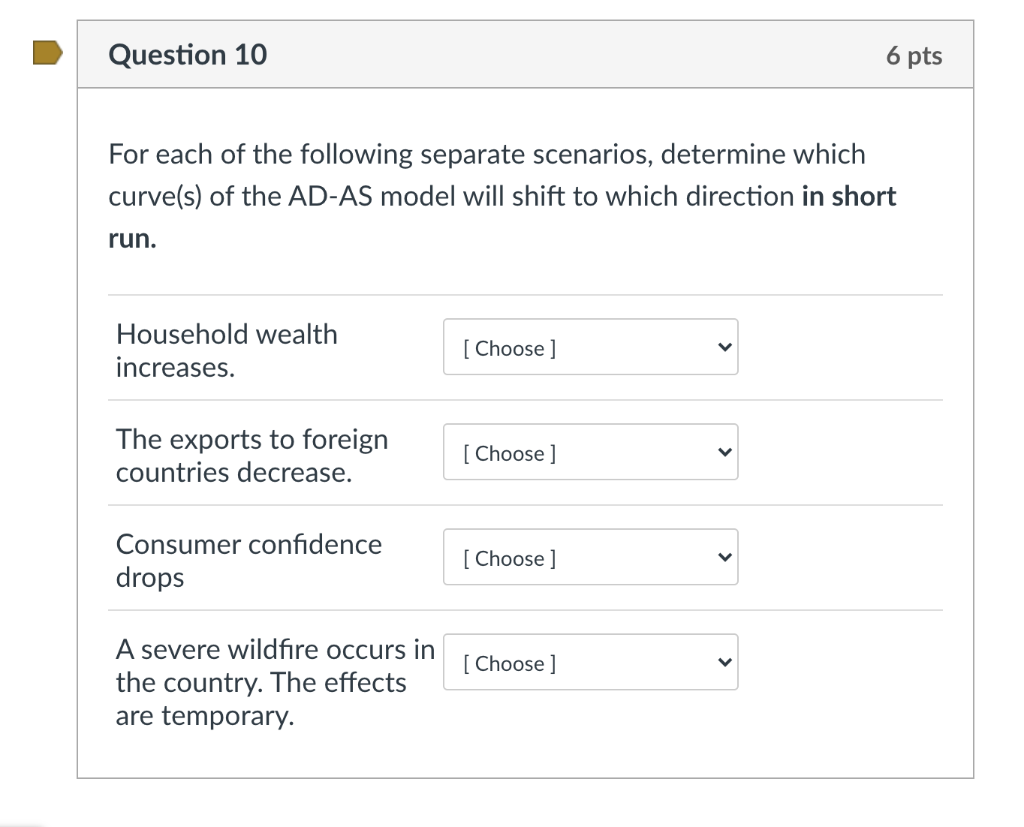Open the exports to foreign countries dropdown
The width and height of the screenshot is (1024, 827).
click(590, 453)
